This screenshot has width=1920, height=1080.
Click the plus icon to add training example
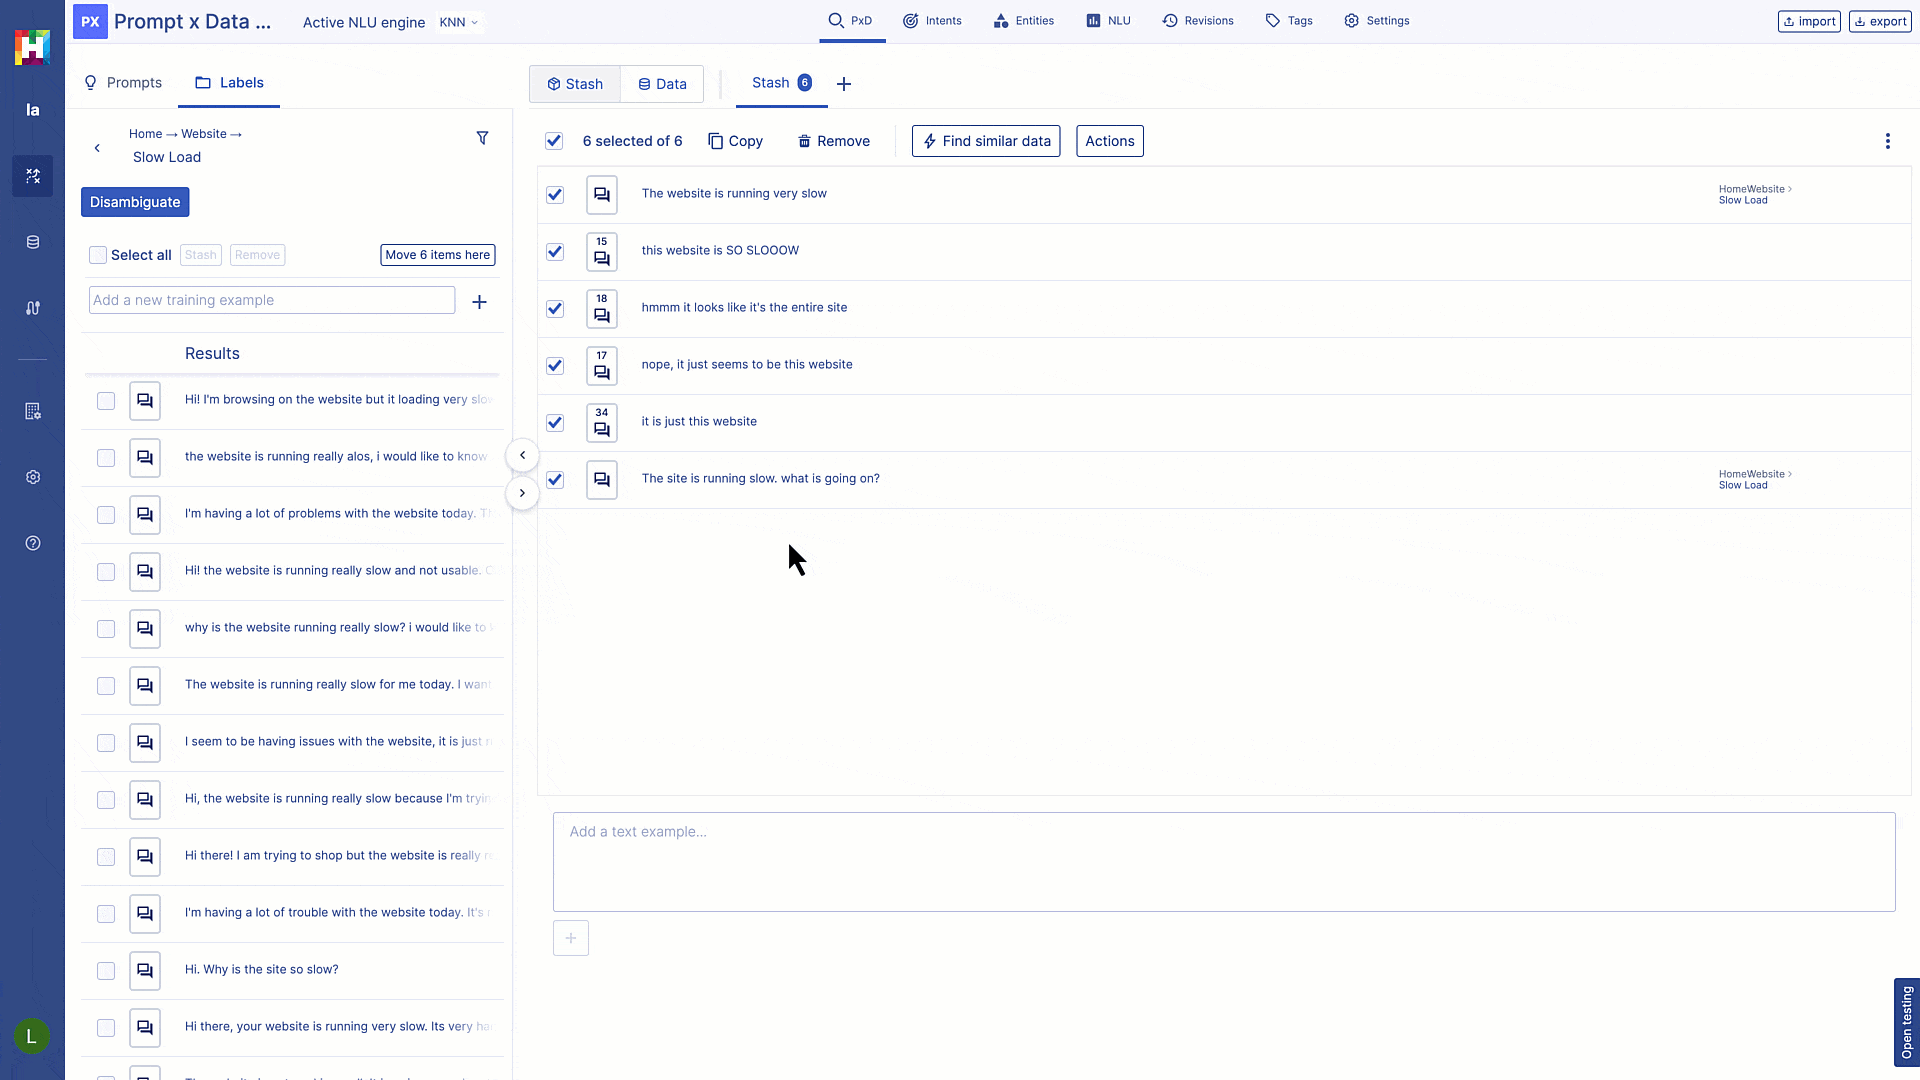pyautogui.click(x=479, y=301)
